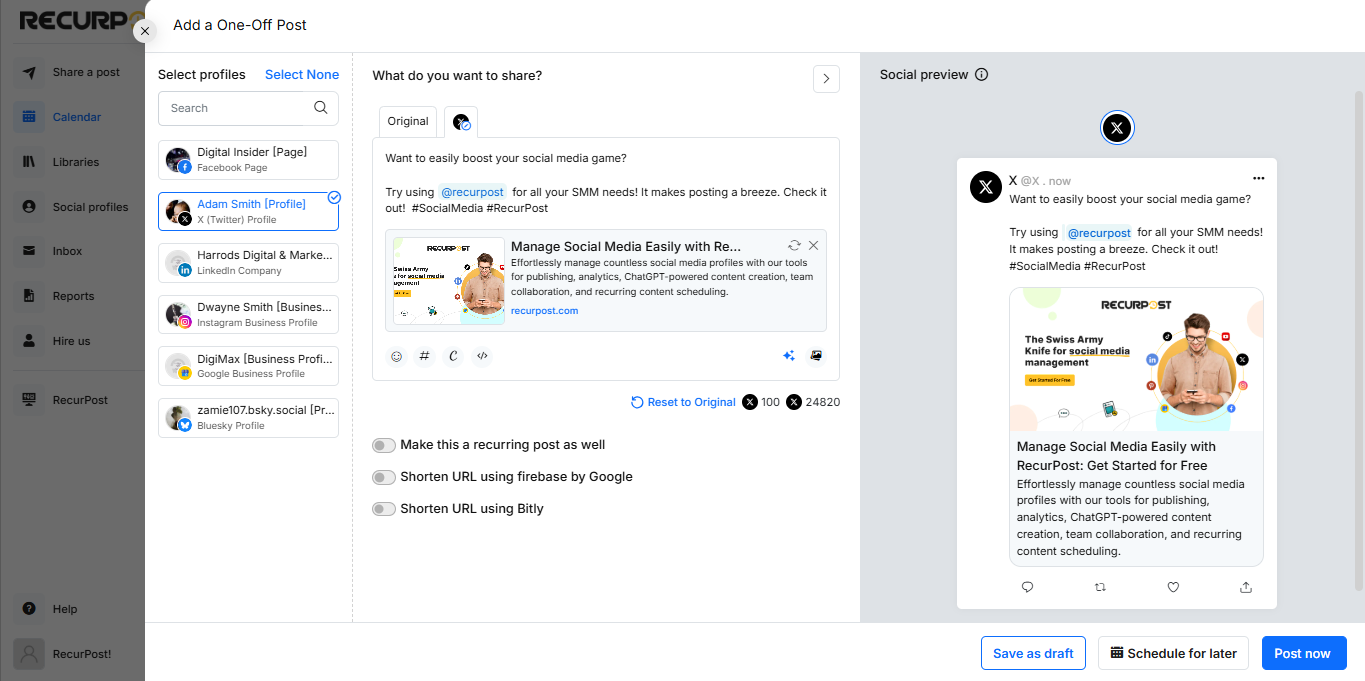Click the social preview scrollbar
Image resolution: width=1365 pixels, height=681 pixels.
(x=1359, y=340)
